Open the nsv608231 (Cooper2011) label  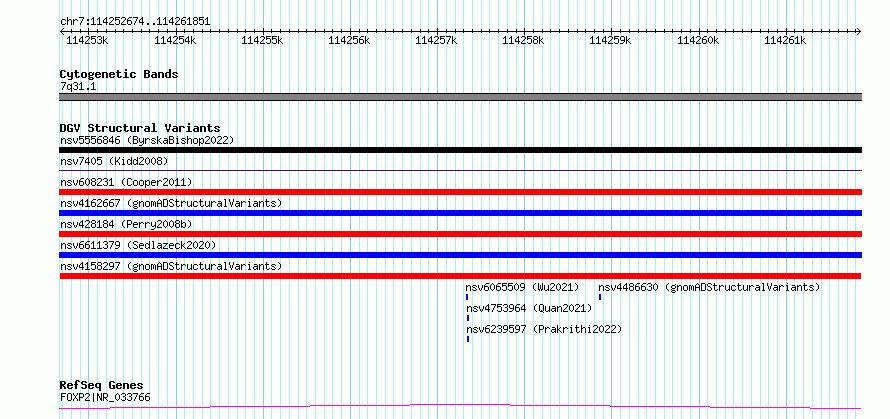[126, 182]
